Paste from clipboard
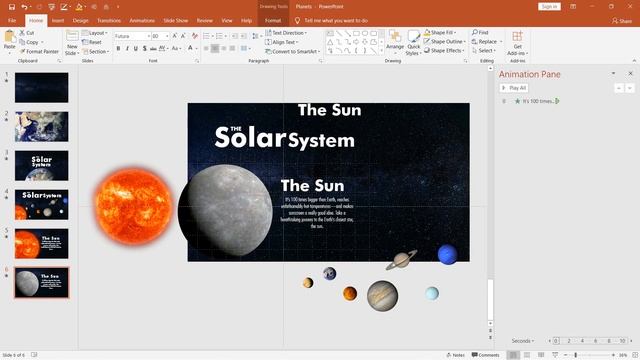Image resolution: width=640 pixels, height=360 pixels. pyautogui.click(x=9, y=41)
